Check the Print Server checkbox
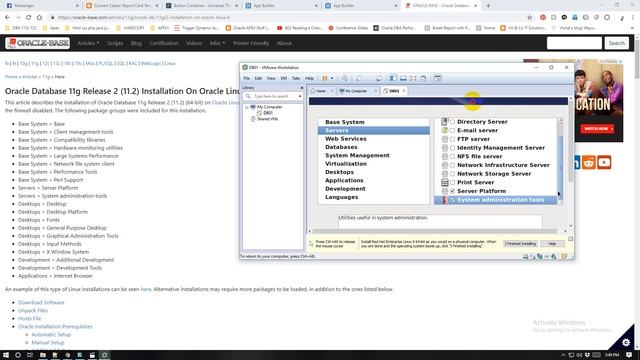 click(452, 182)
